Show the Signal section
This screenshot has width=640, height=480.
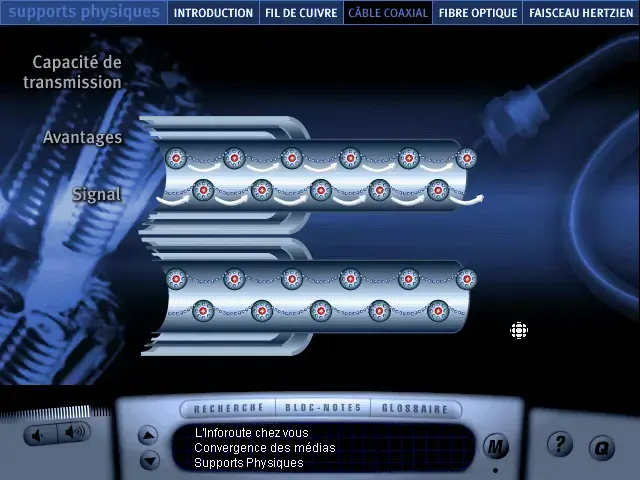point(97,194)
